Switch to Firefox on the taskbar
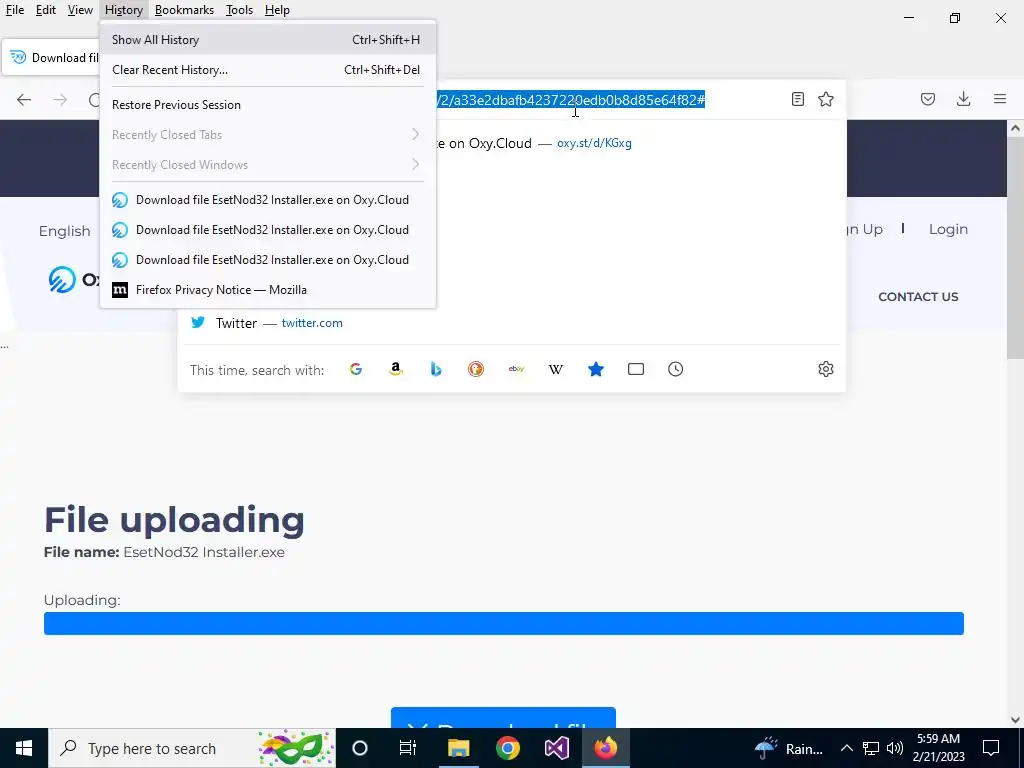This screenshot has height=768, width=1024. tap(605, 748)
